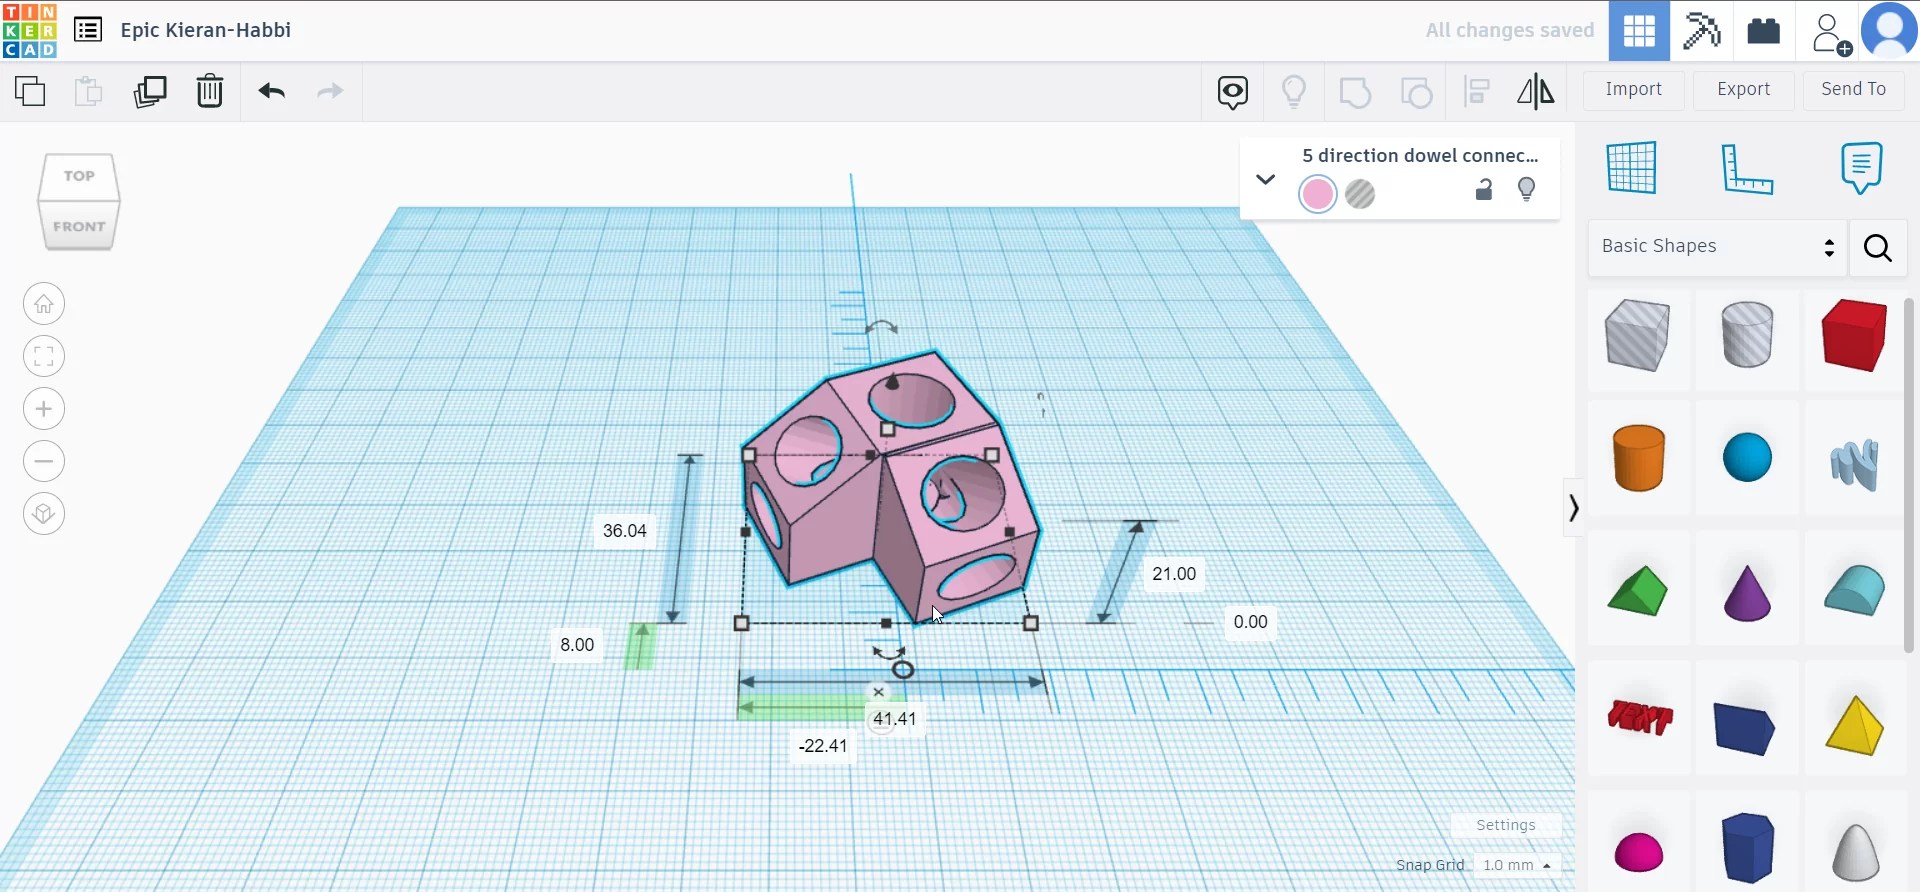
Task: Toggle lock editing on the shape
Action: coord(1484,190)
